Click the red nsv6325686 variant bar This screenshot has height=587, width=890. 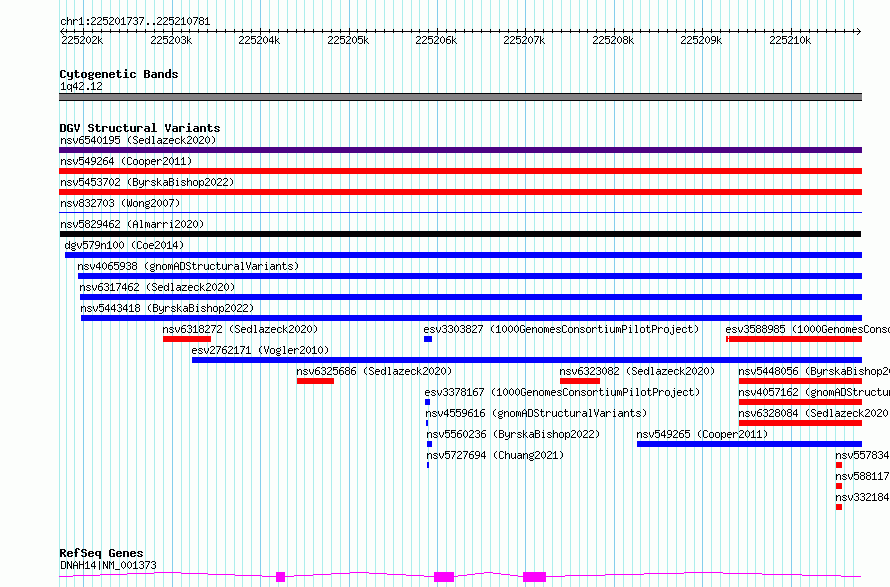315,381
